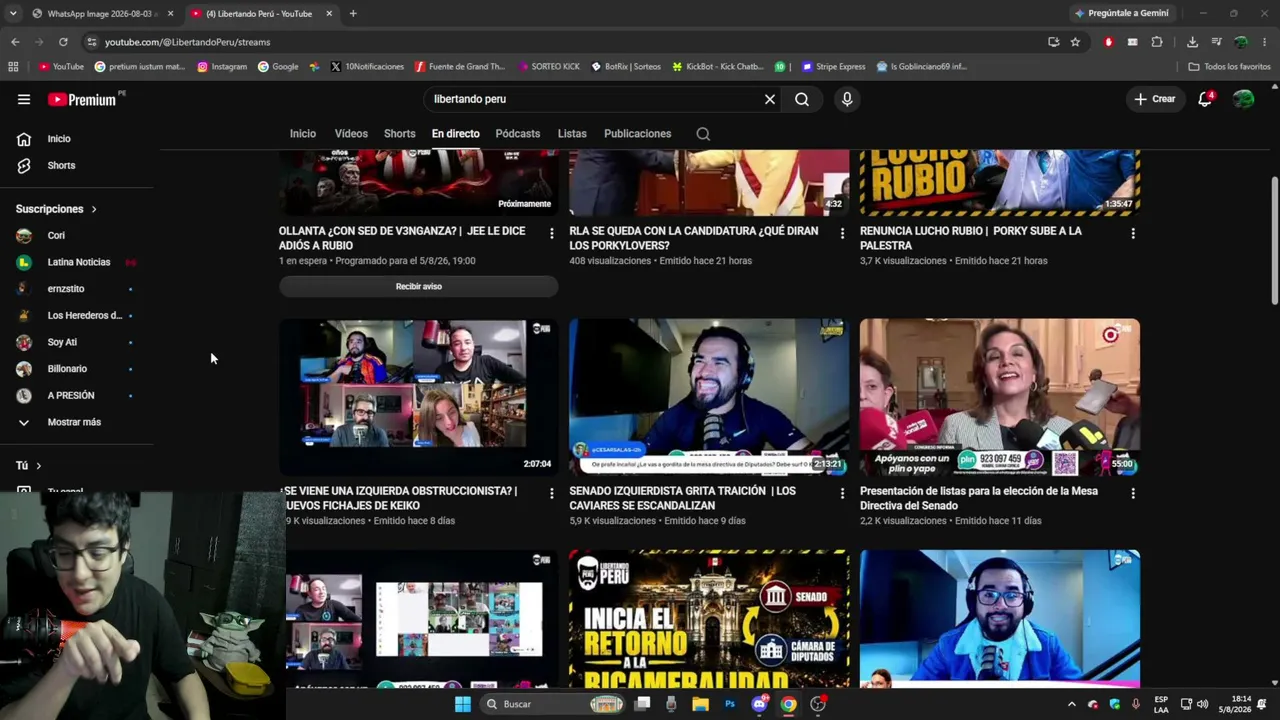Open options for the OLLANTA video
The image size is (1280, 720).
(x=551, y=233)
